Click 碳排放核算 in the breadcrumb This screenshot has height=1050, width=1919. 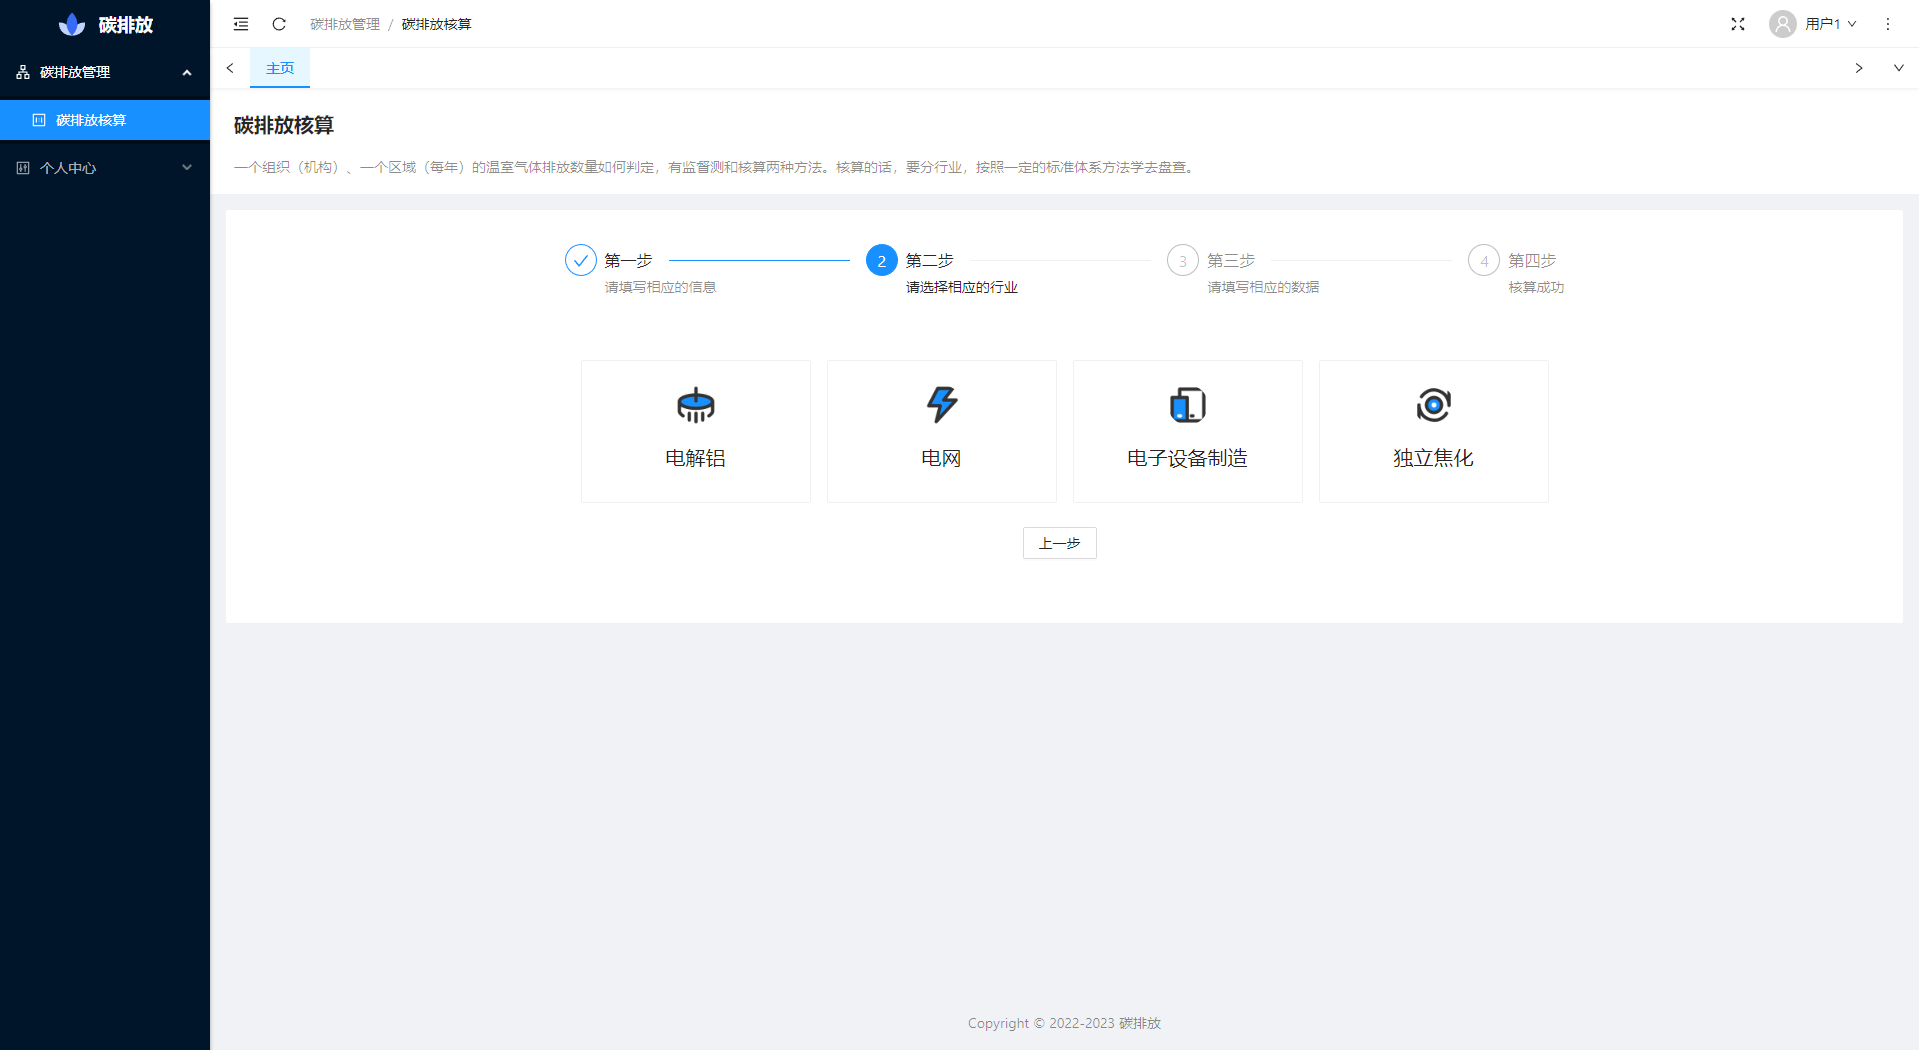(x=437, y=24)
